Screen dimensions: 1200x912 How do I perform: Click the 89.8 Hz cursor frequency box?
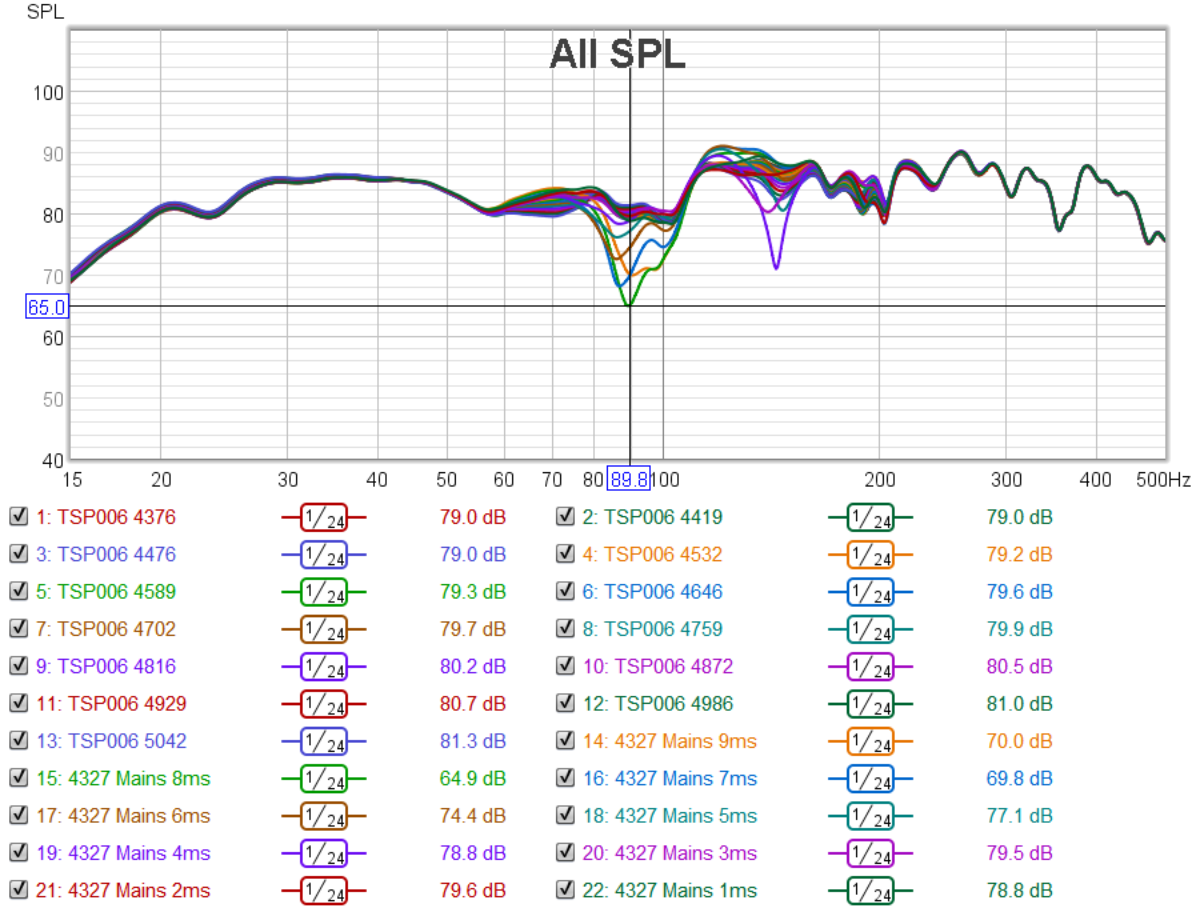[629, 480]
